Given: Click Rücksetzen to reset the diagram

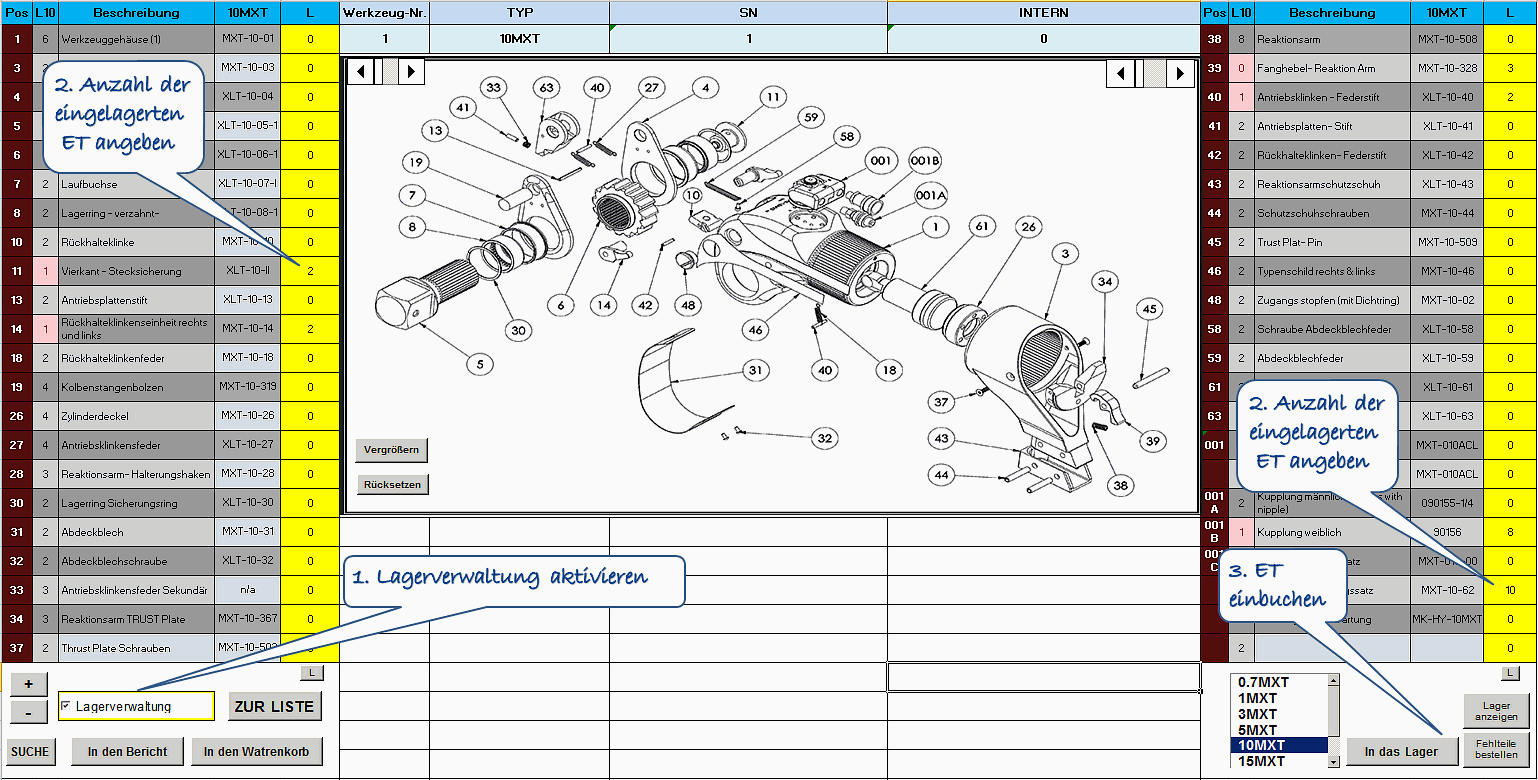Looking at the screenshot, I should coord(391,485).
